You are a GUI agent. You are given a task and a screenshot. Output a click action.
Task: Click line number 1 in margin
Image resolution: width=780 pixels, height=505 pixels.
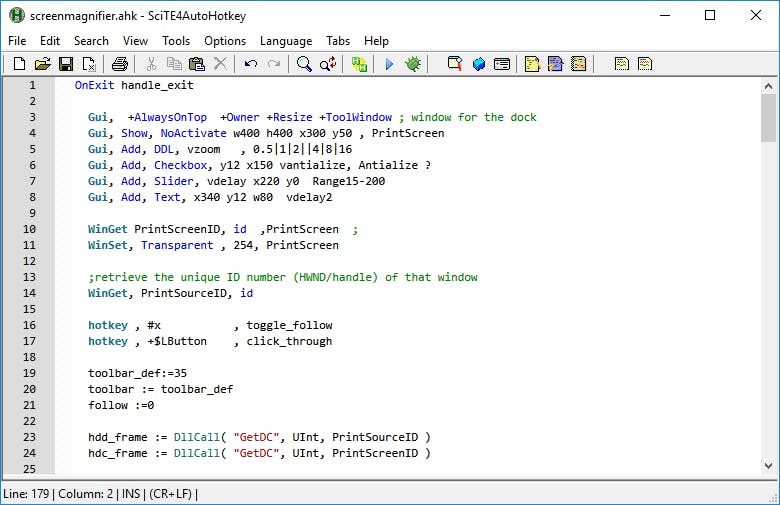pos(32,85)
